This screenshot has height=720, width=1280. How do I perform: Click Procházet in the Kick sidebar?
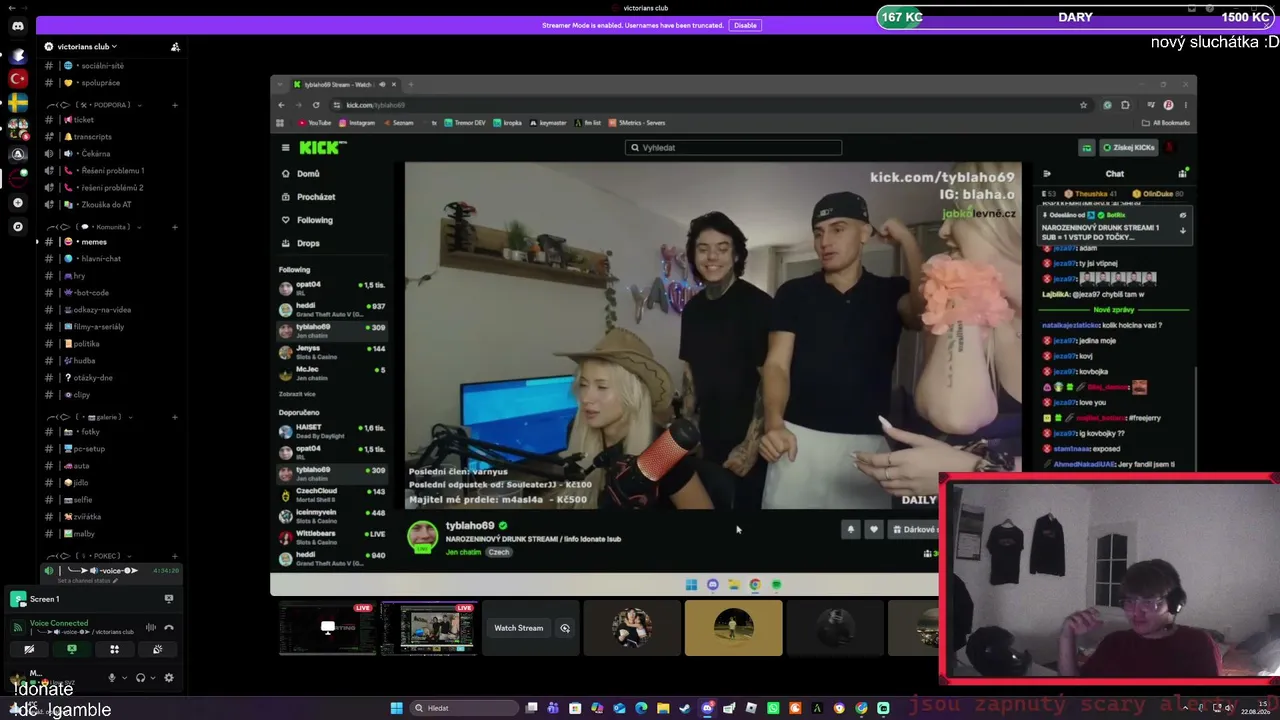pos(316,197)
